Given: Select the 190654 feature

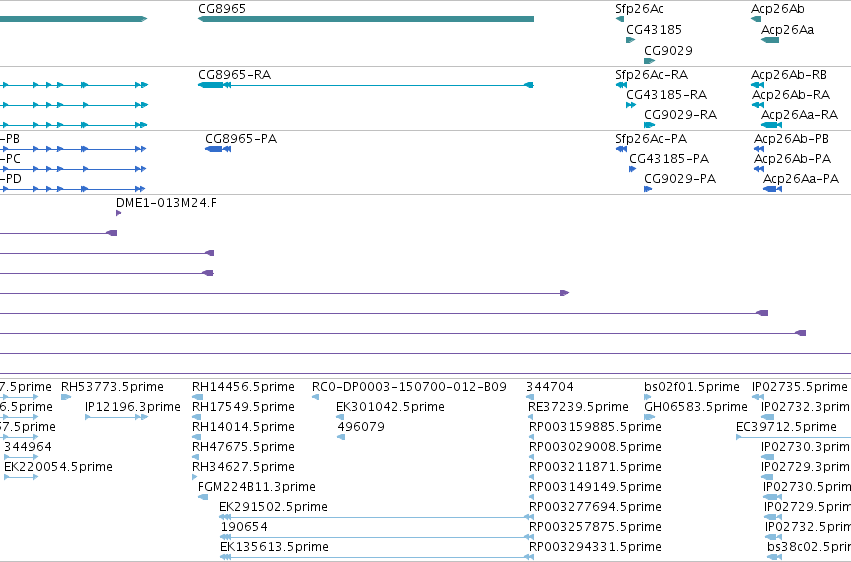Looking at the screenshot, I should tap(377, 537).
